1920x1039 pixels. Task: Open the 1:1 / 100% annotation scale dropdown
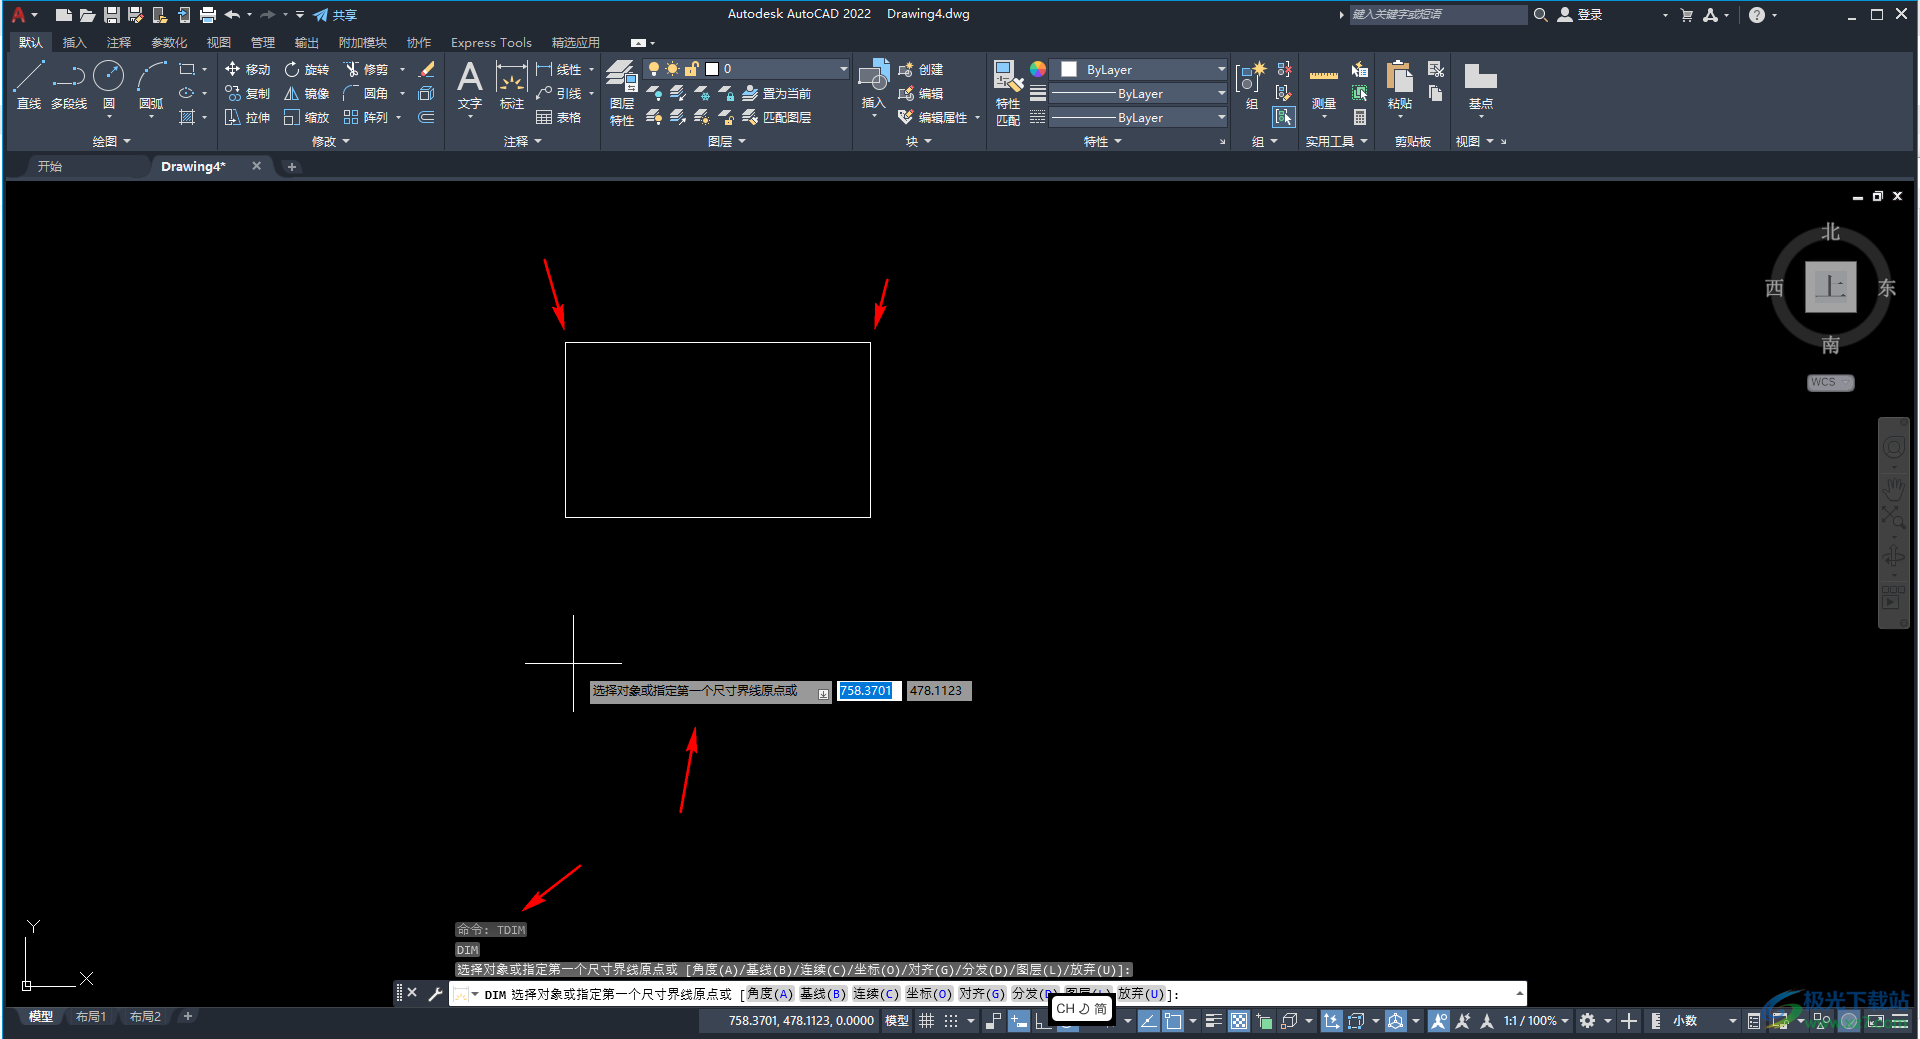click(x=1536, y=1021)
